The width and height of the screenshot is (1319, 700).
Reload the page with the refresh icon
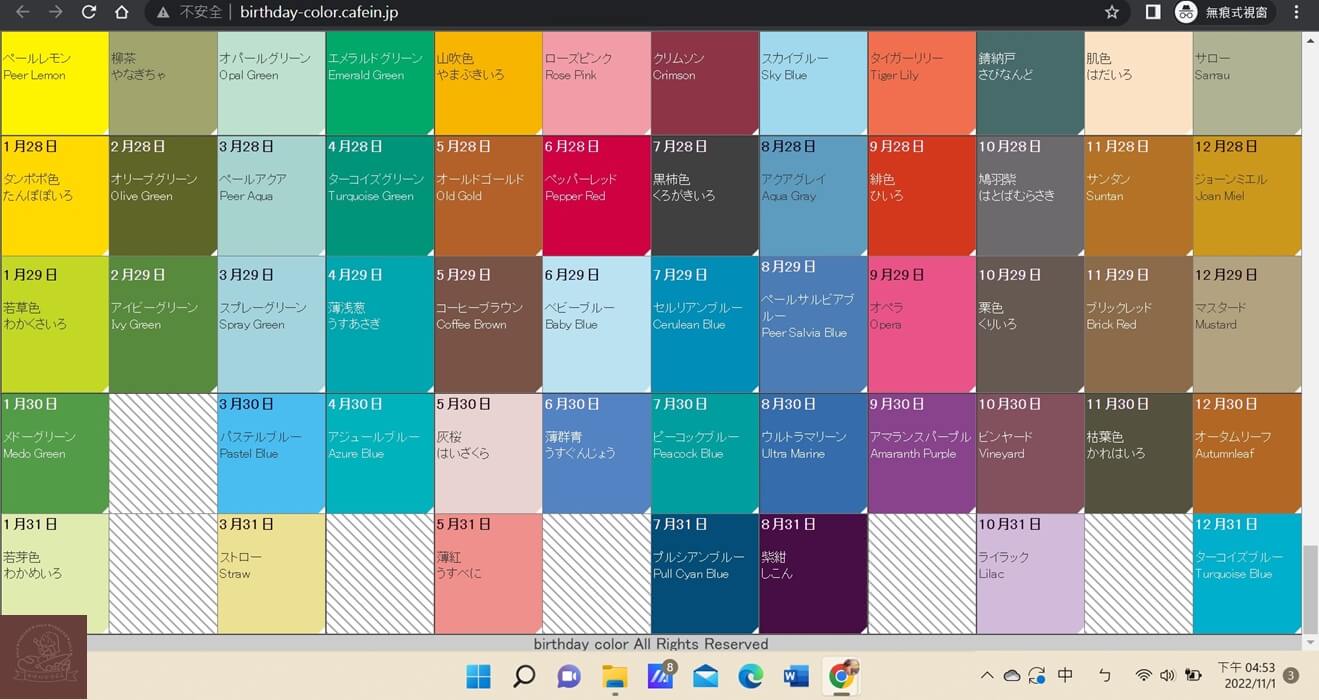pyautogui.click(x=89, y=12)
